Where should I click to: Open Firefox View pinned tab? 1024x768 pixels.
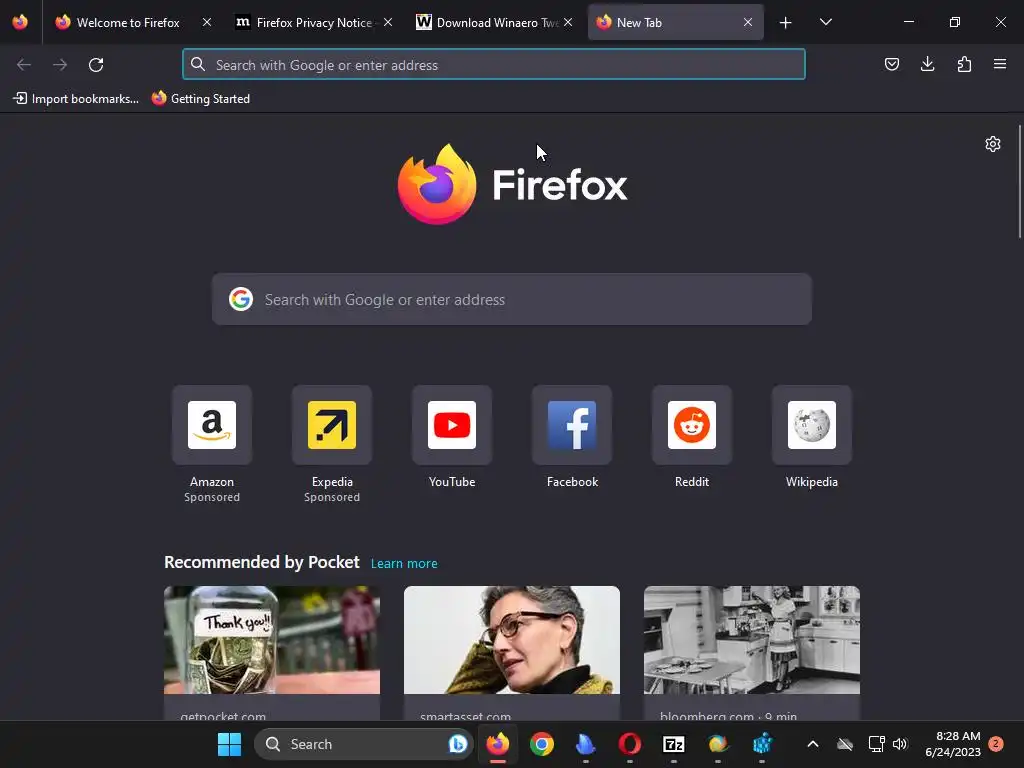(x=20, y=22)
